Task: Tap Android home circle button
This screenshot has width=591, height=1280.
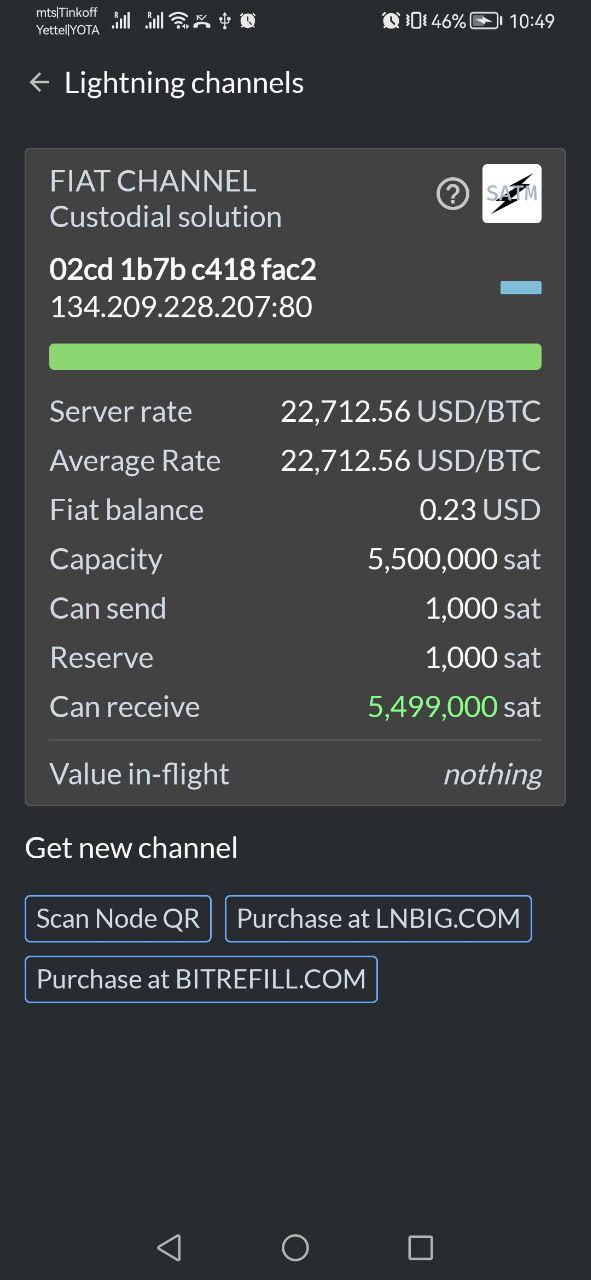Action: [295, 1246]
